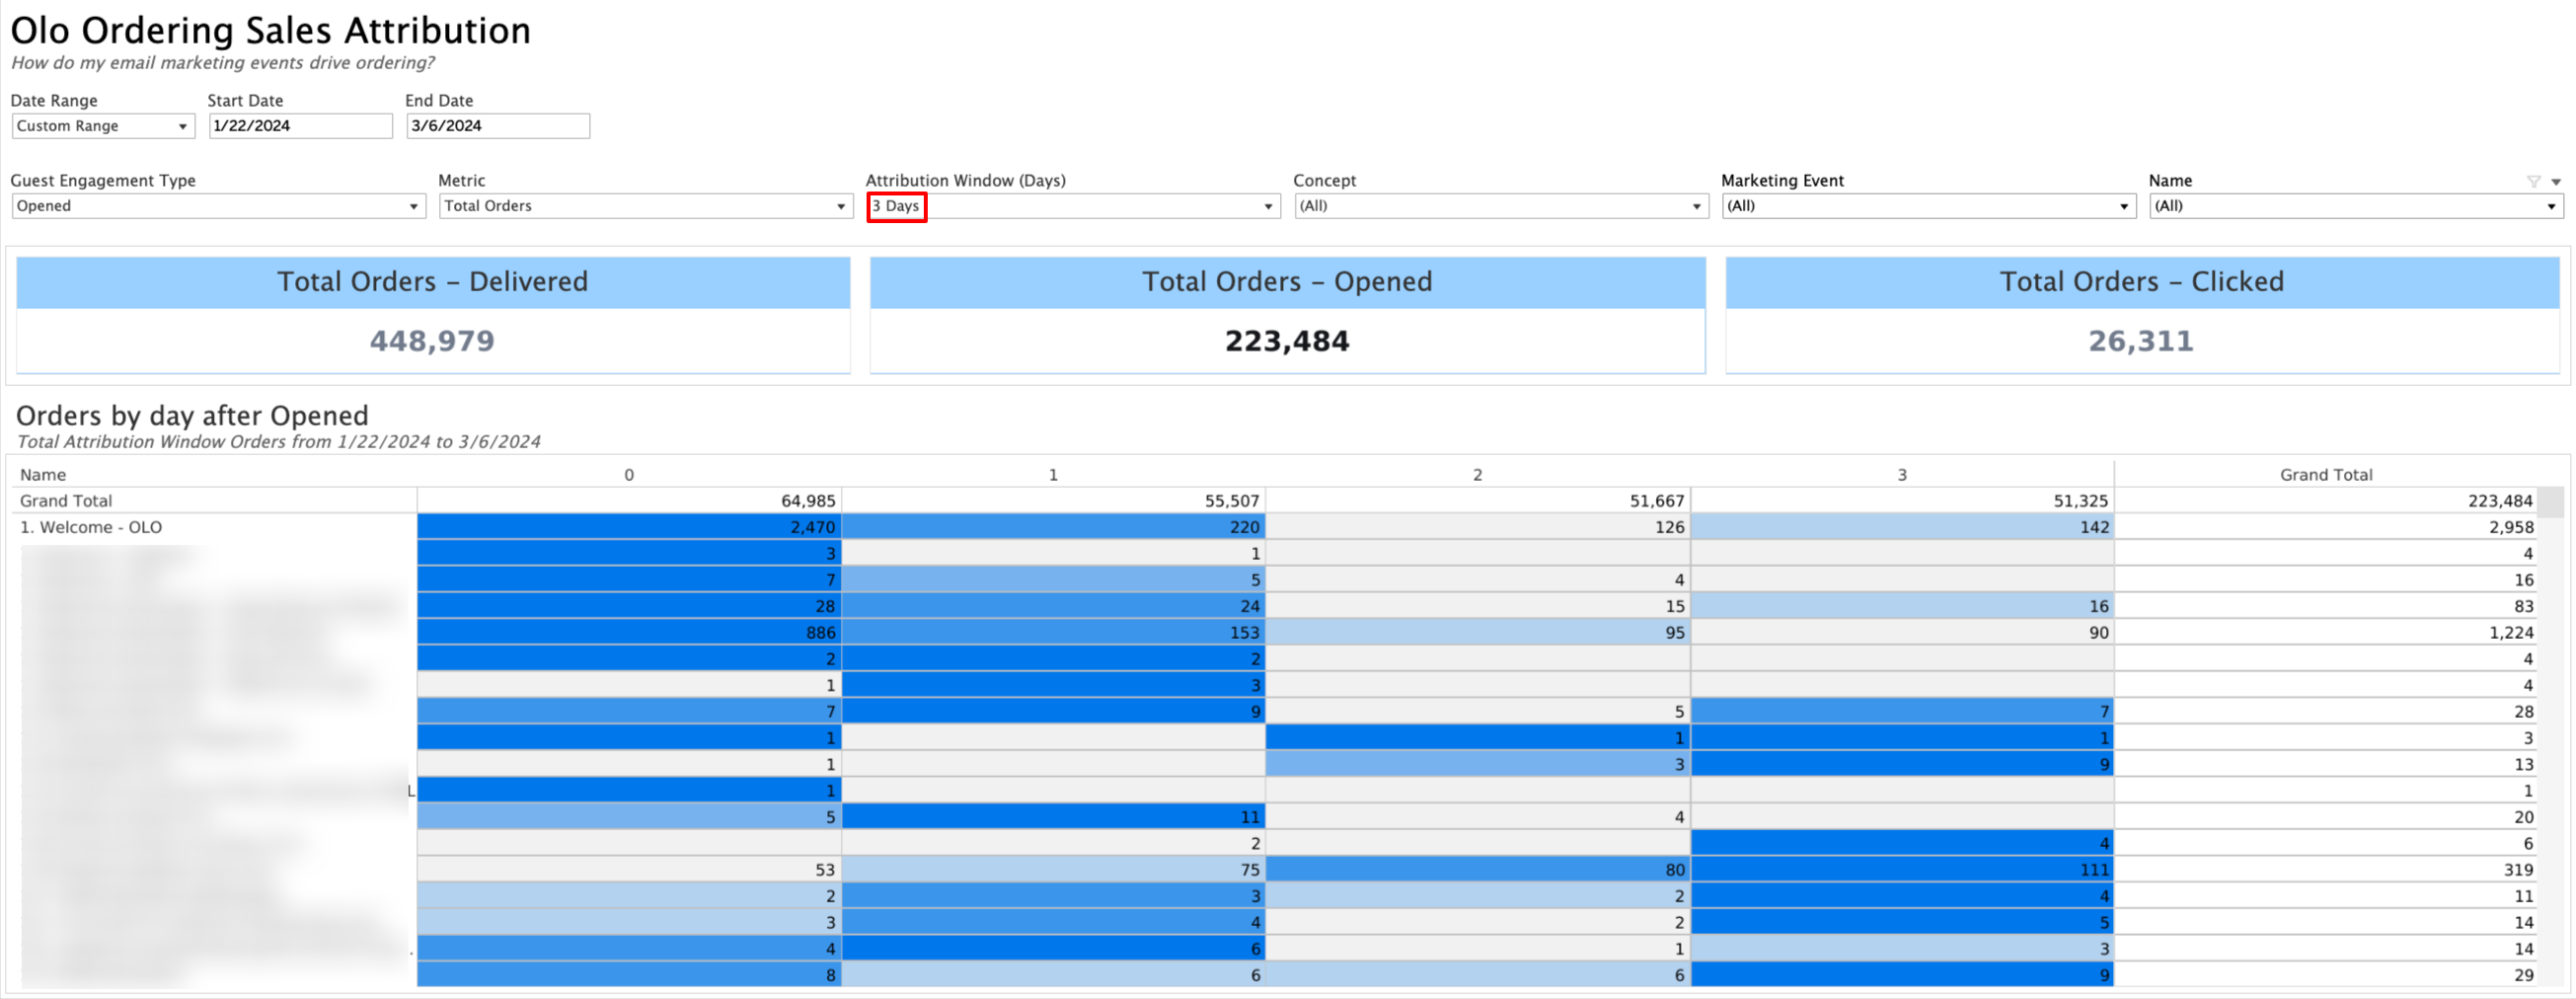The width and height of the screenshot is (2576, 999).
Task: Open the Guest Engagement Type dropdown
Action: (x=219, y=206)
